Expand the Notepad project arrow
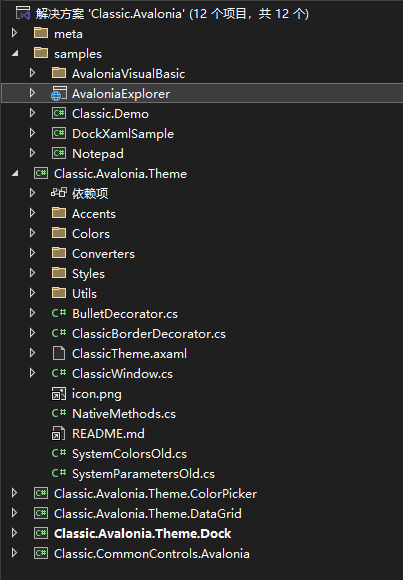Viewport: 403px width, 580px height. (33, 153)
